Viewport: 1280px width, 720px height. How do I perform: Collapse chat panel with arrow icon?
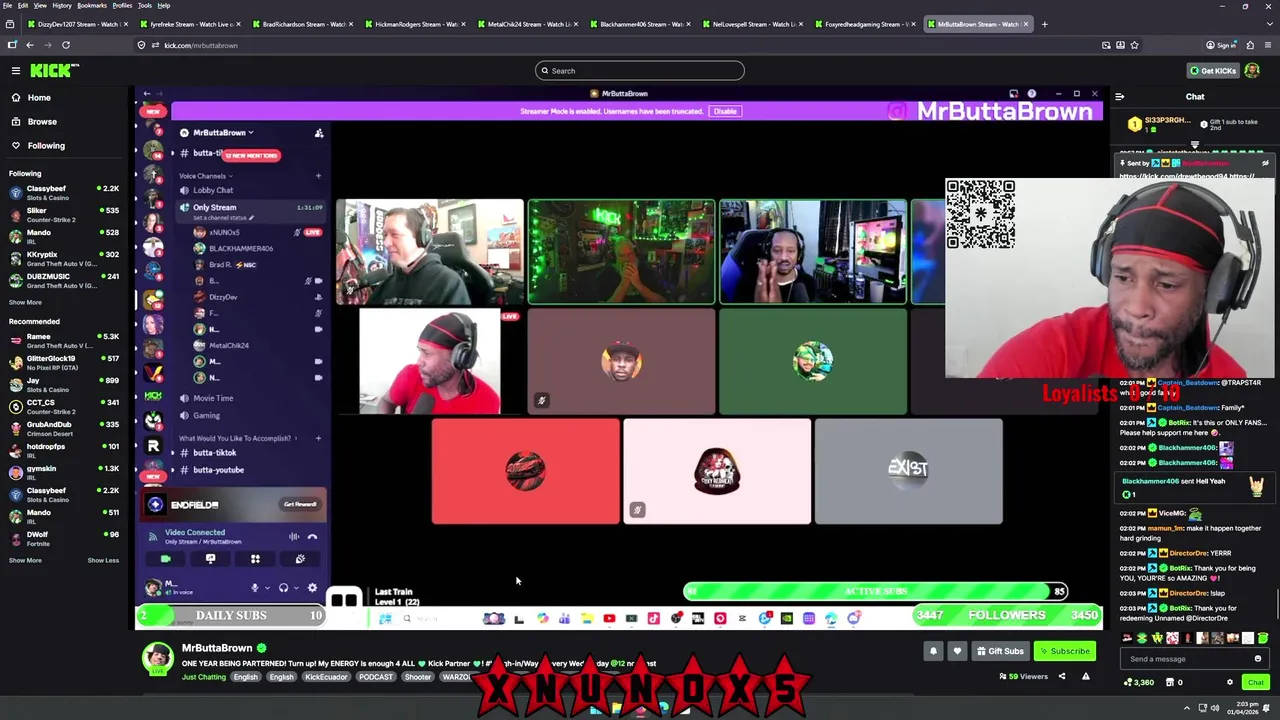[x=1120, y=97]
